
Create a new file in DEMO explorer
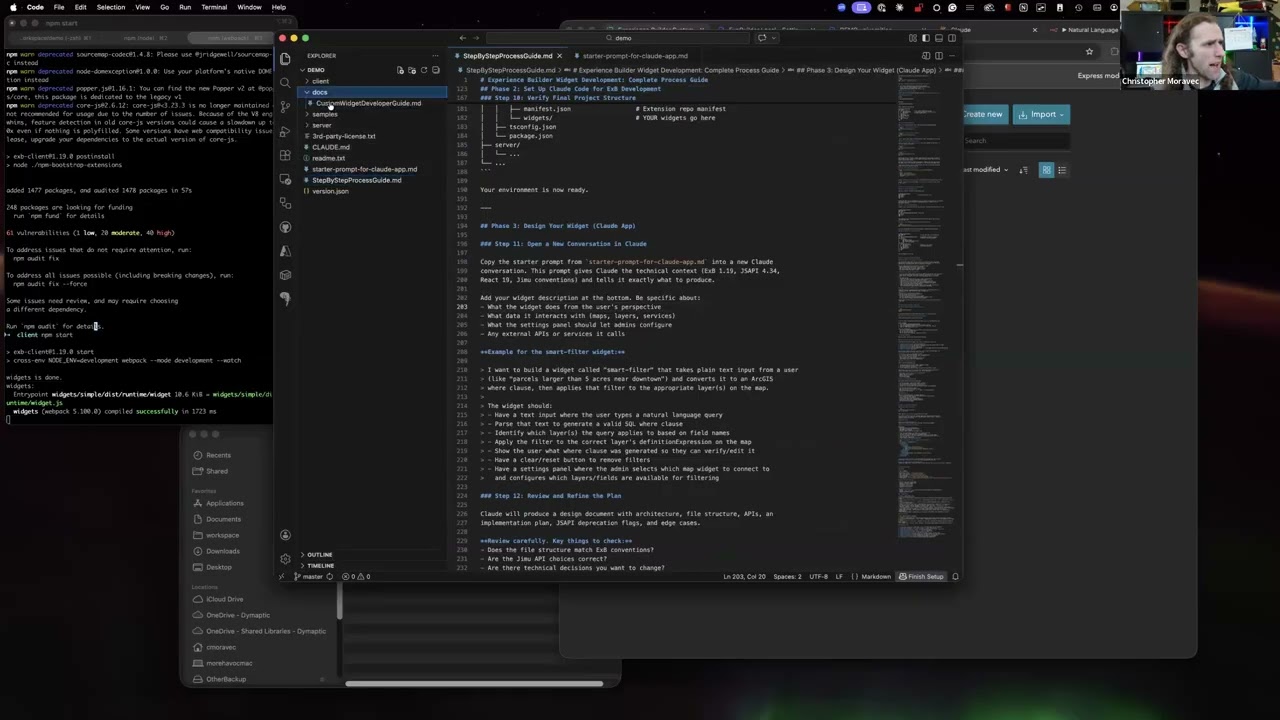click(400, 70)
